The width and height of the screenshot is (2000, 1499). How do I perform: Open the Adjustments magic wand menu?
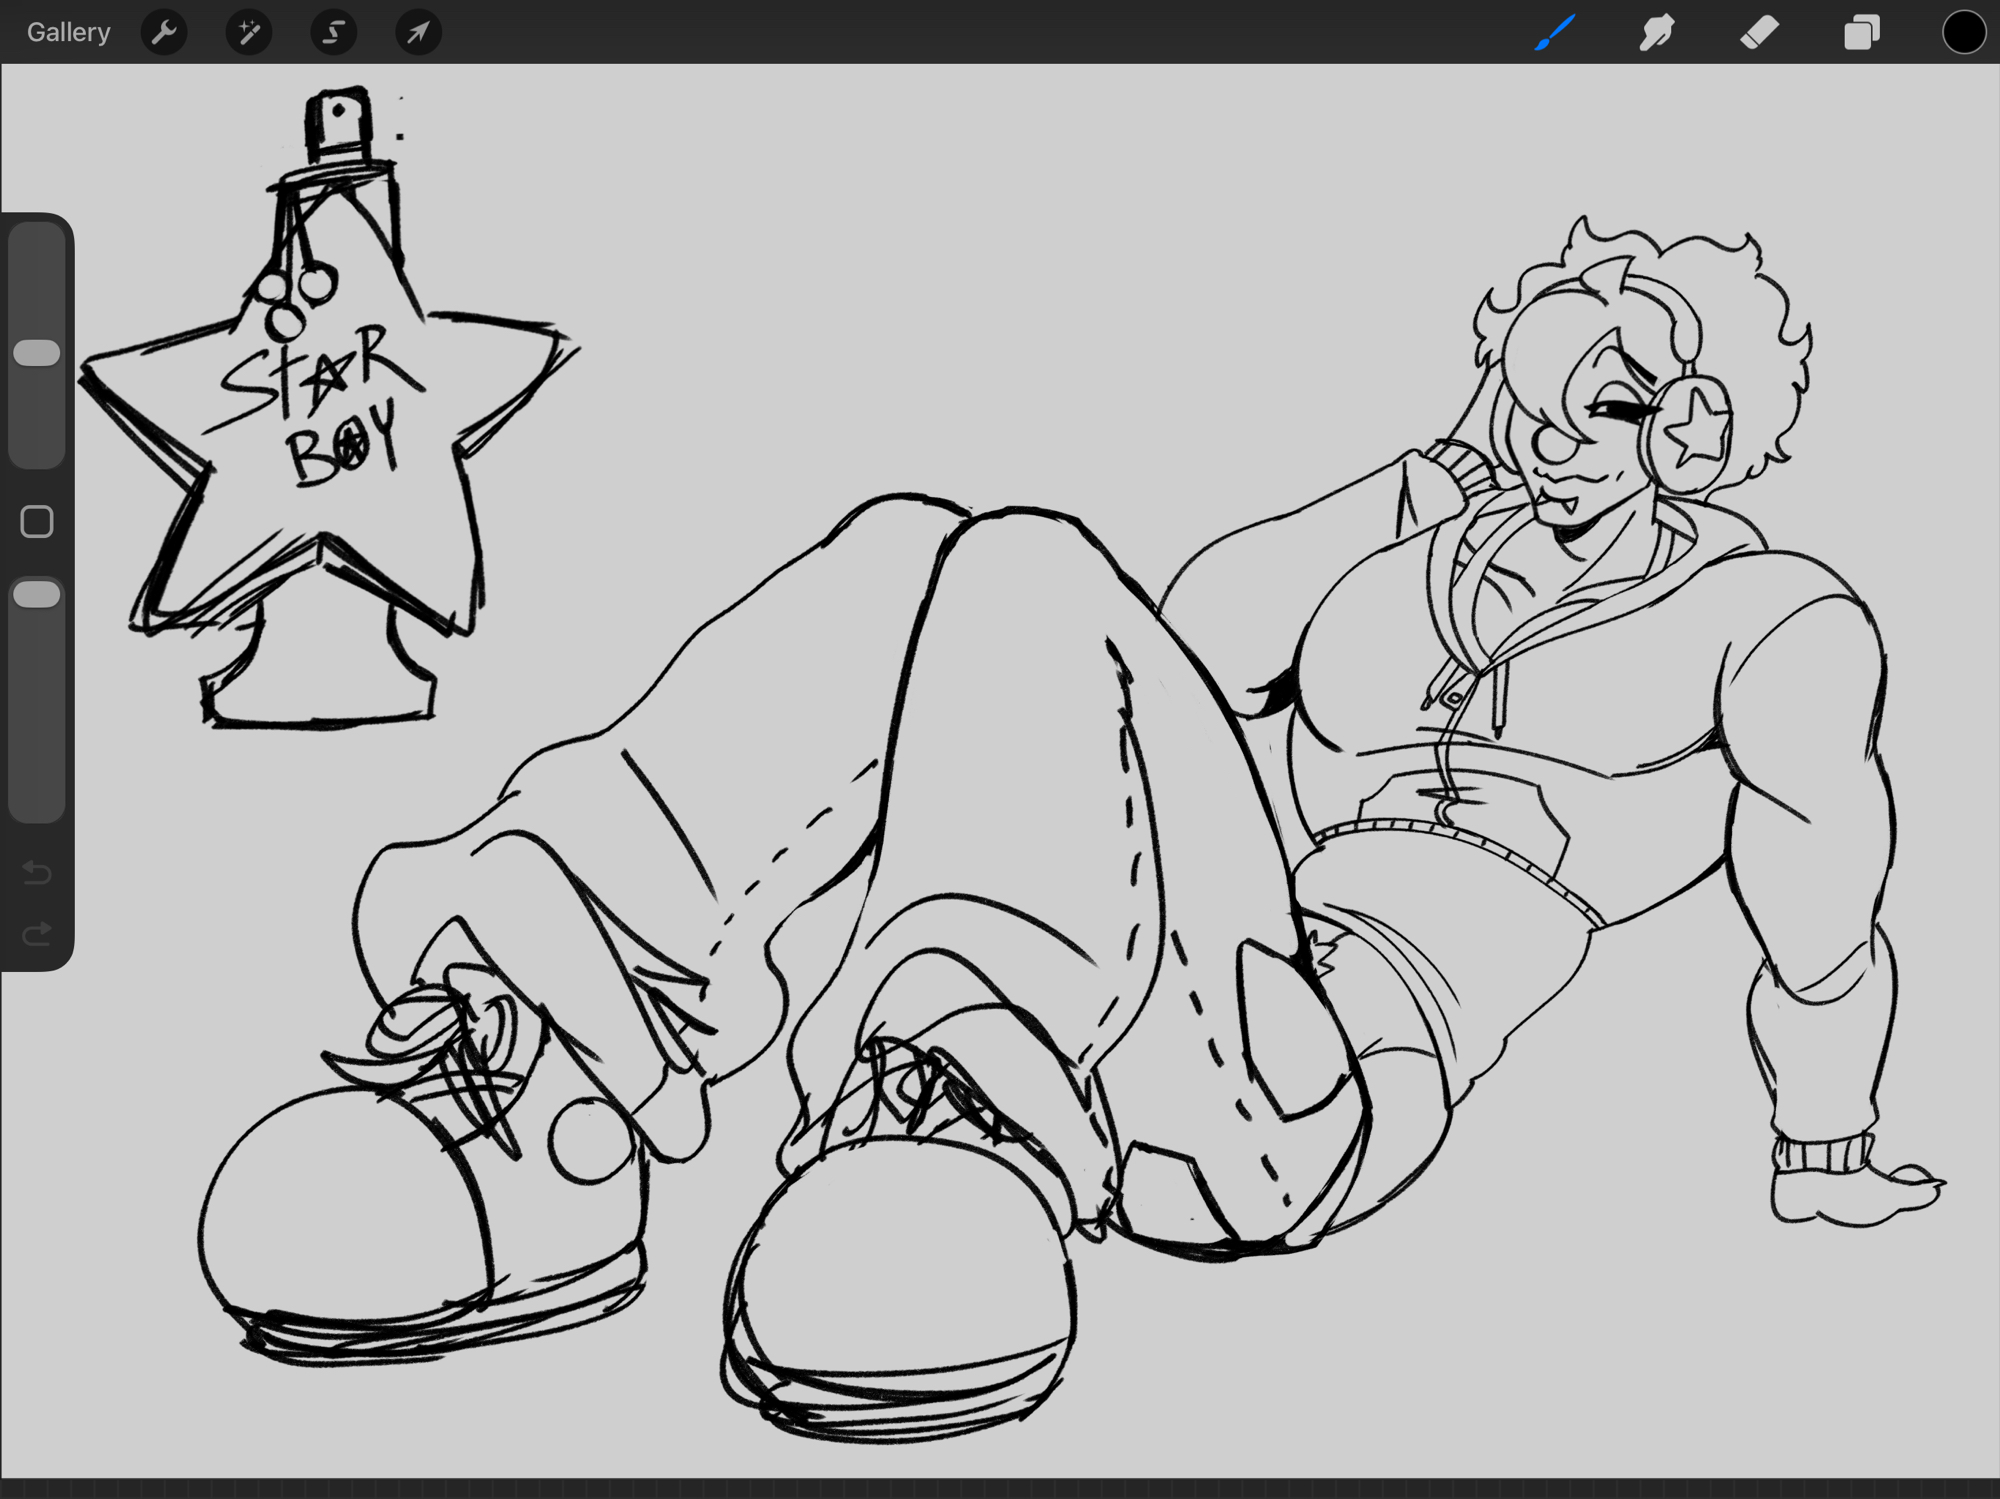click(x=249, y=32)
